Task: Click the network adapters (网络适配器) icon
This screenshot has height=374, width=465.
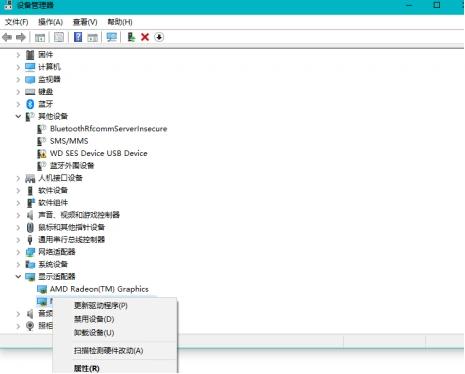Action: click(x=30, y=252)
